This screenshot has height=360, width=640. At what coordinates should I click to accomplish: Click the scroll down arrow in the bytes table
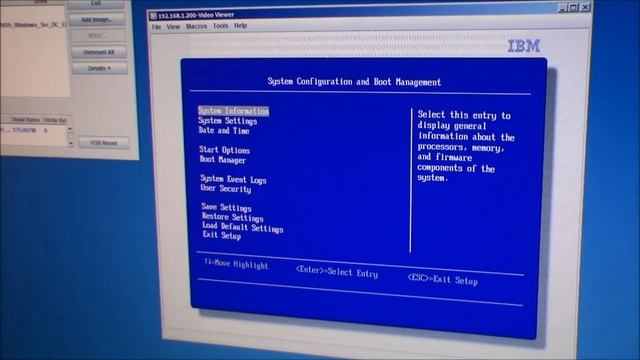70,143
